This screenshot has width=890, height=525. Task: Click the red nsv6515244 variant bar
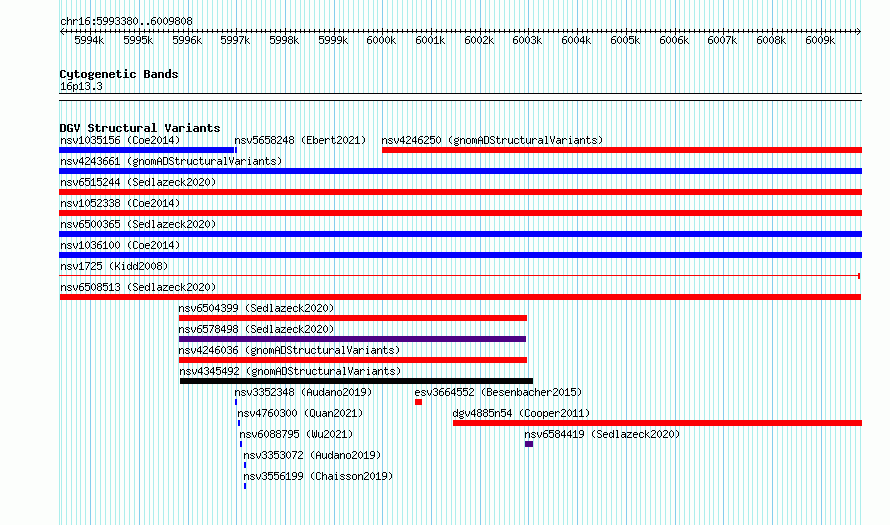pos(460,192)
